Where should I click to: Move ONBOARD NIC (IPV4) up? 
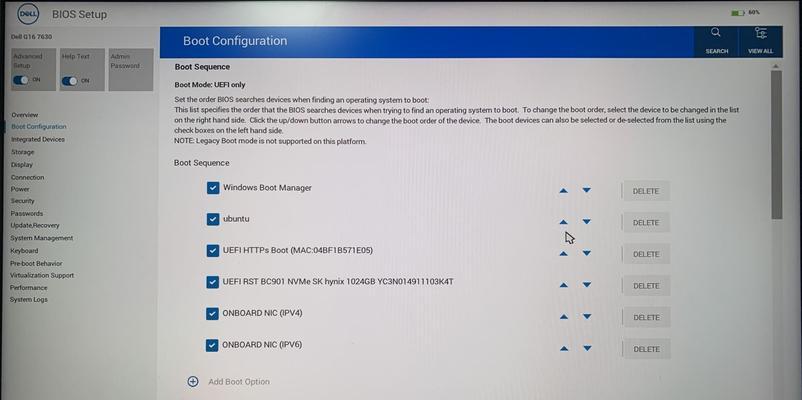click(564, 317)
